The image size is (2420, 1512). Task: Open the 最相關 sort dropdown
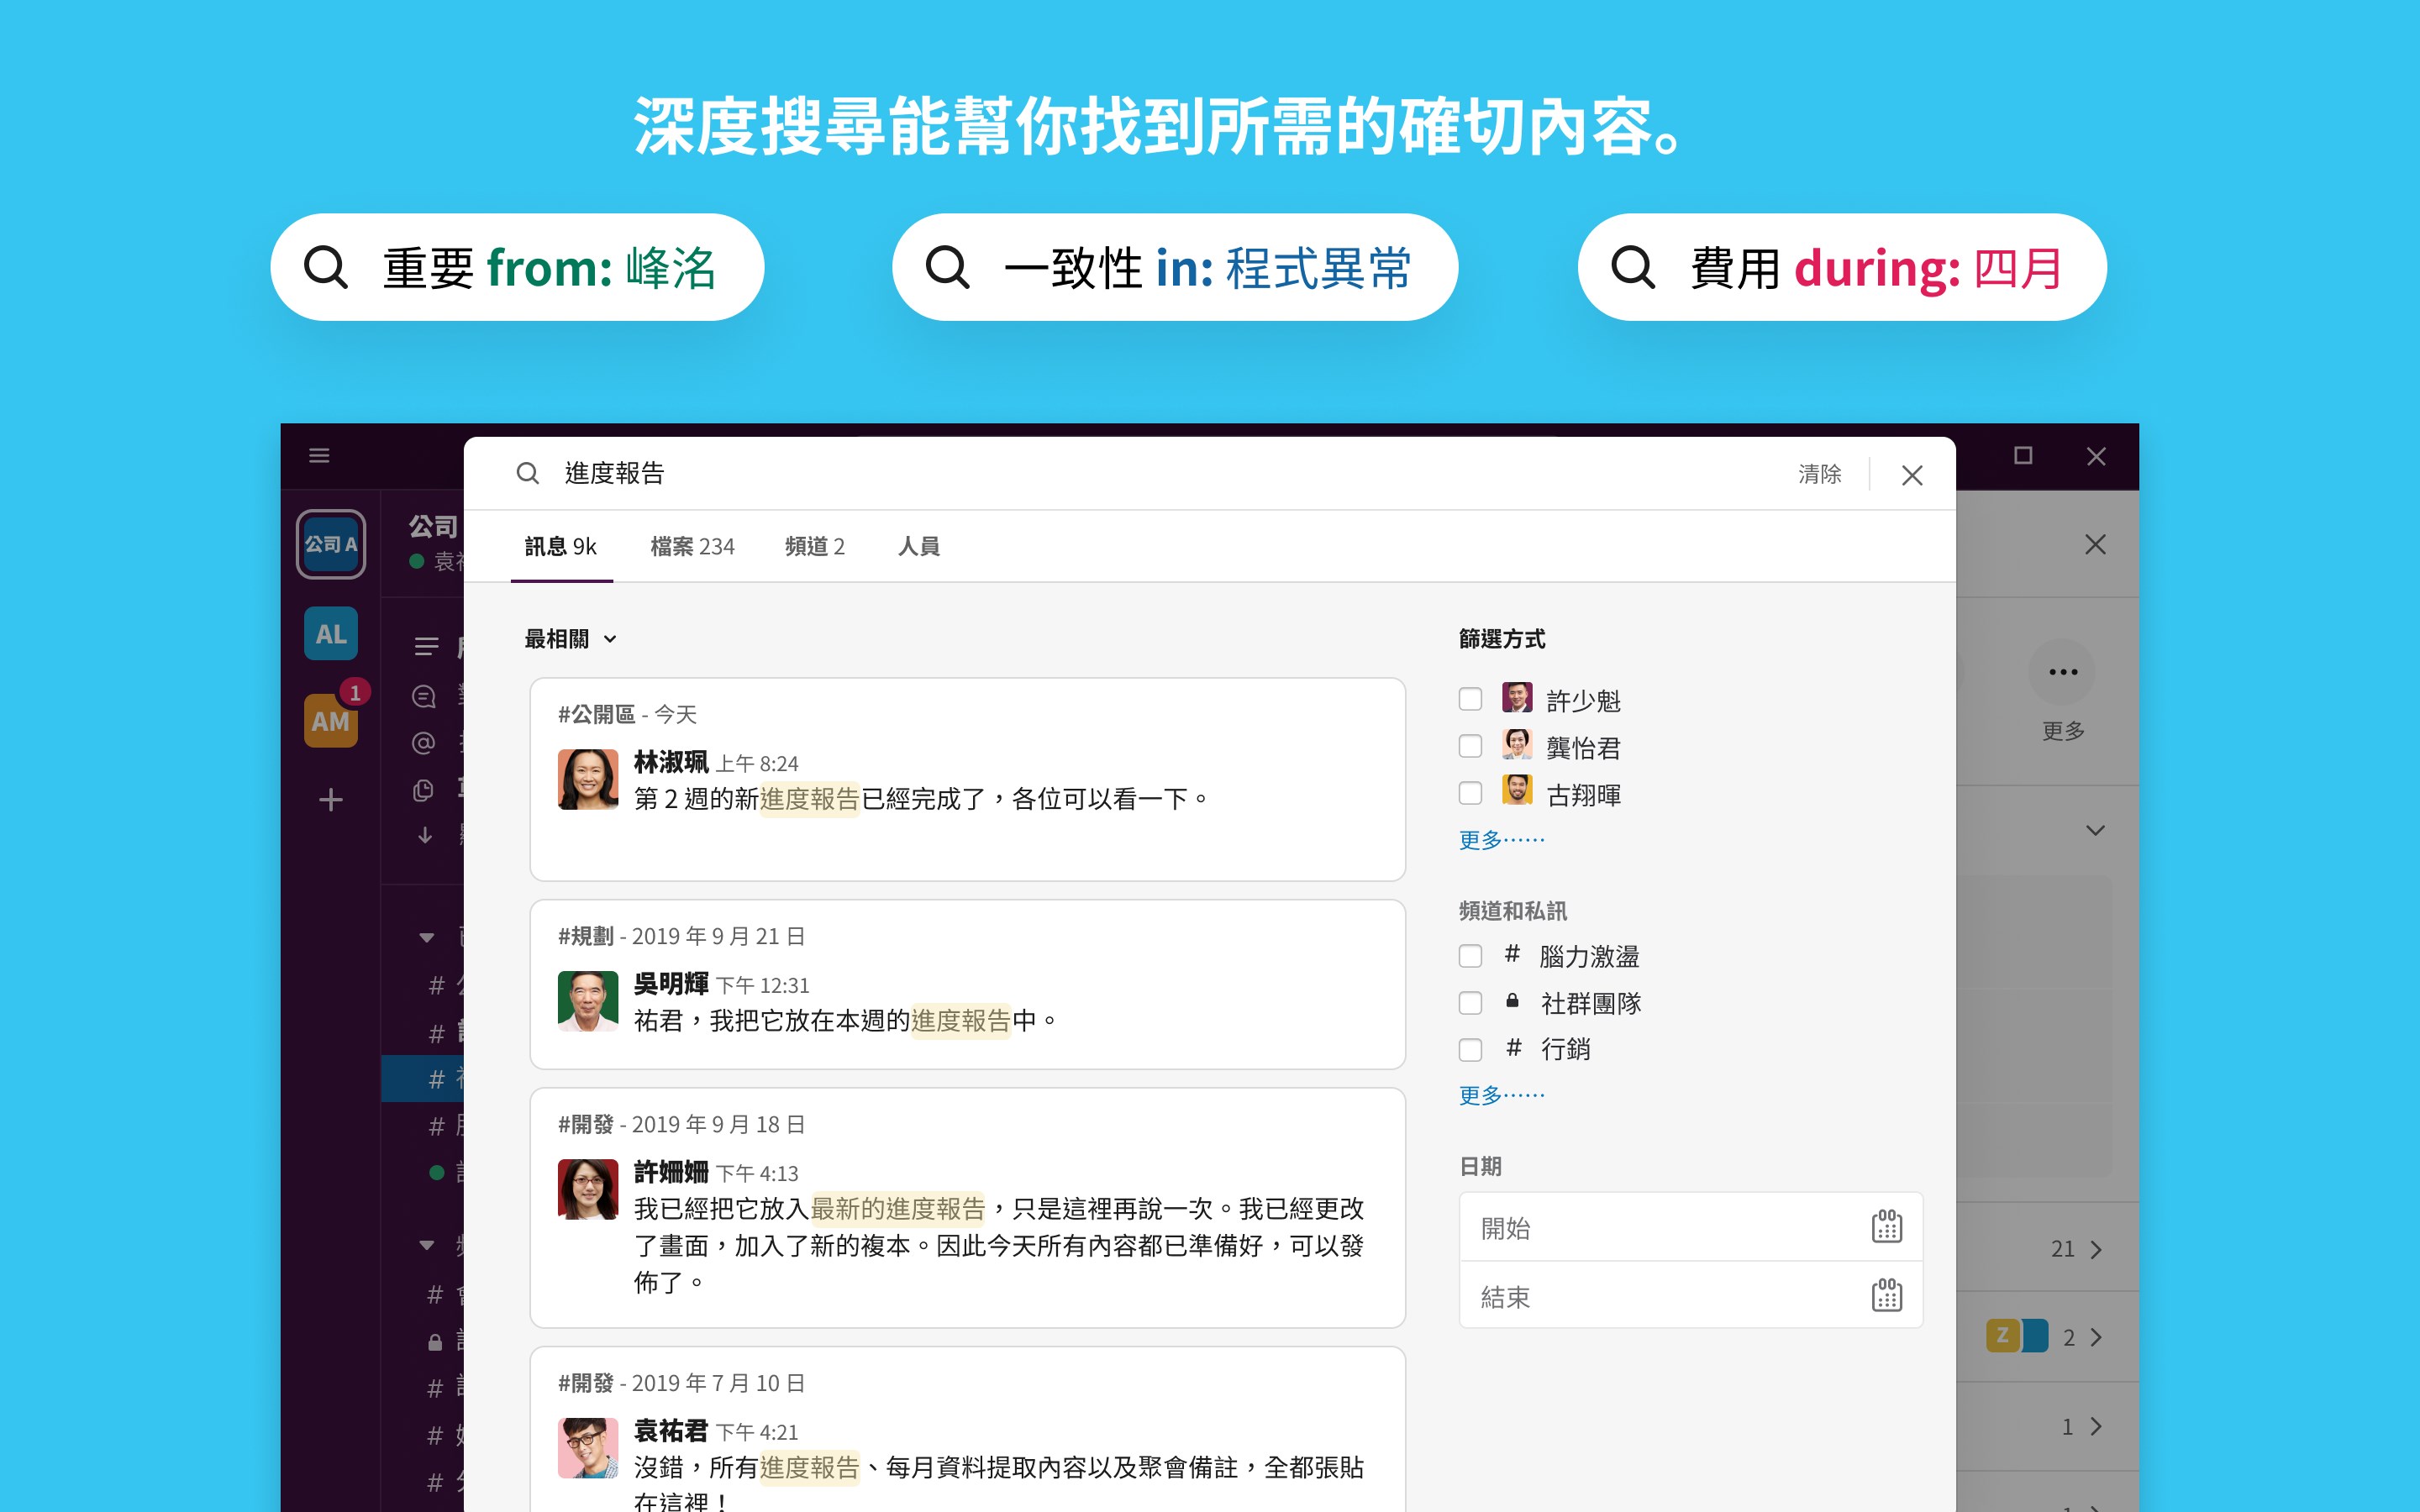click(x=571, y=638)
